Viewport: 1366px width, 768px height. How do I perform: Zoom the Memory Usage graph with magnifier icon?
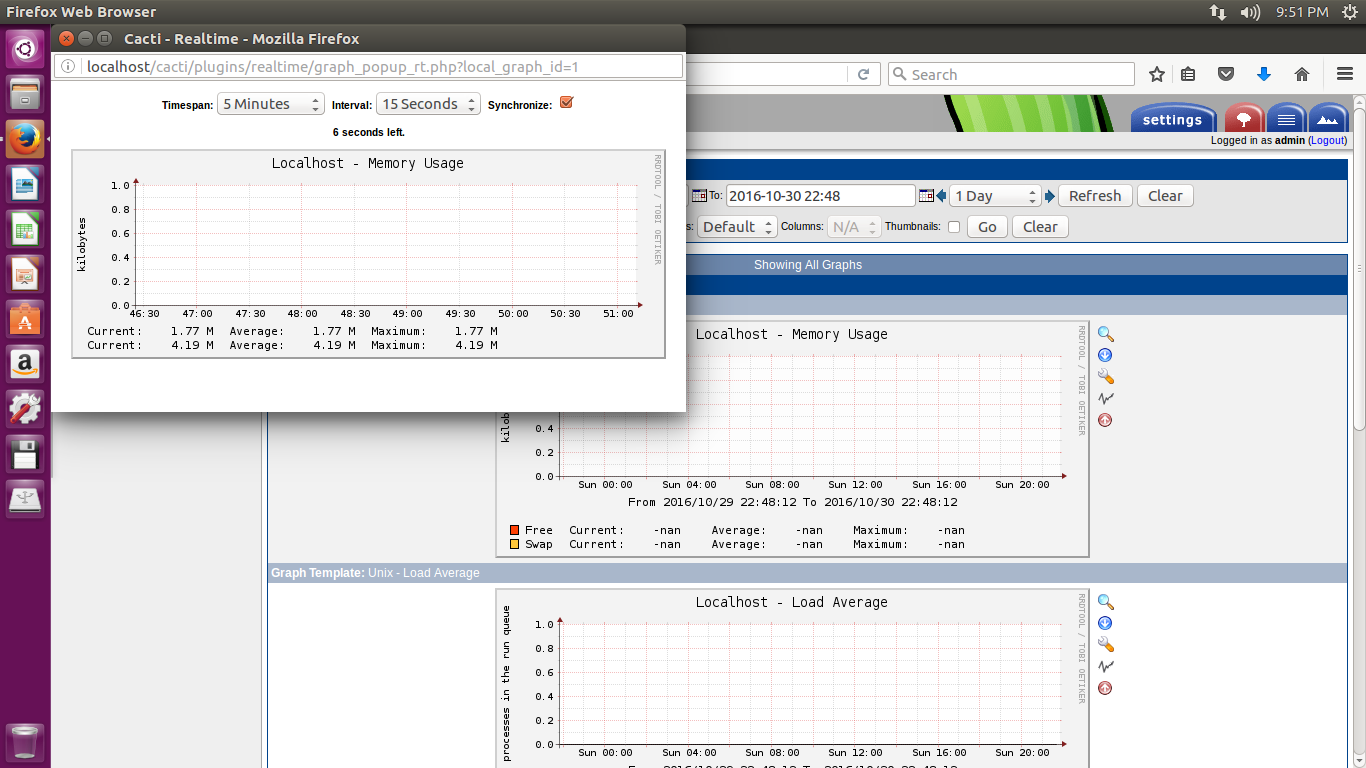[1105, 334]
